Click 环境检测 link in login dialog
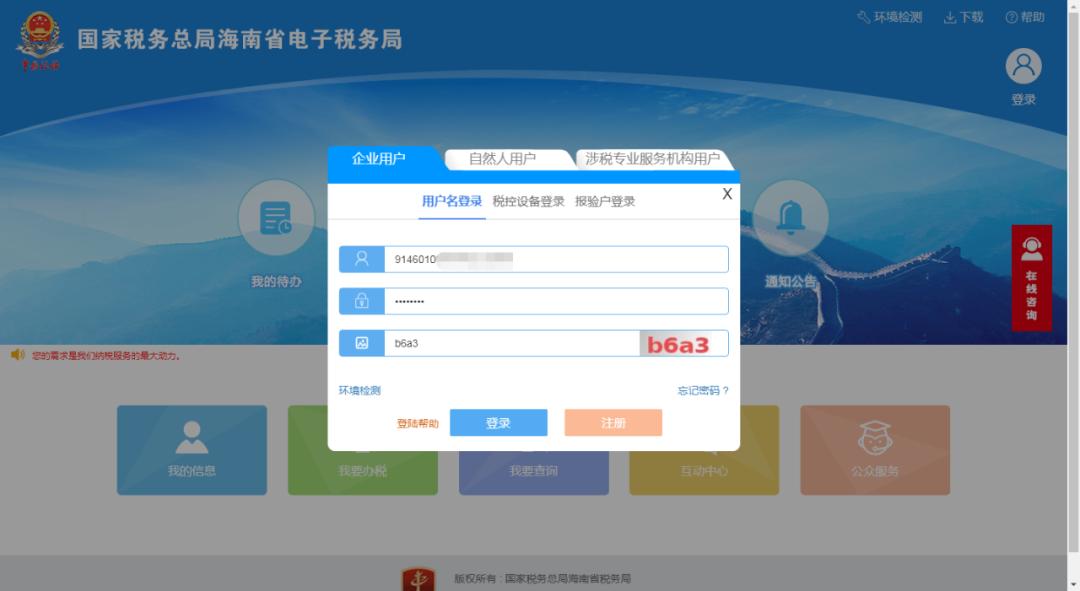This screenshot has width=1080, height=591. pyautogui.click(x=360, y=391)
